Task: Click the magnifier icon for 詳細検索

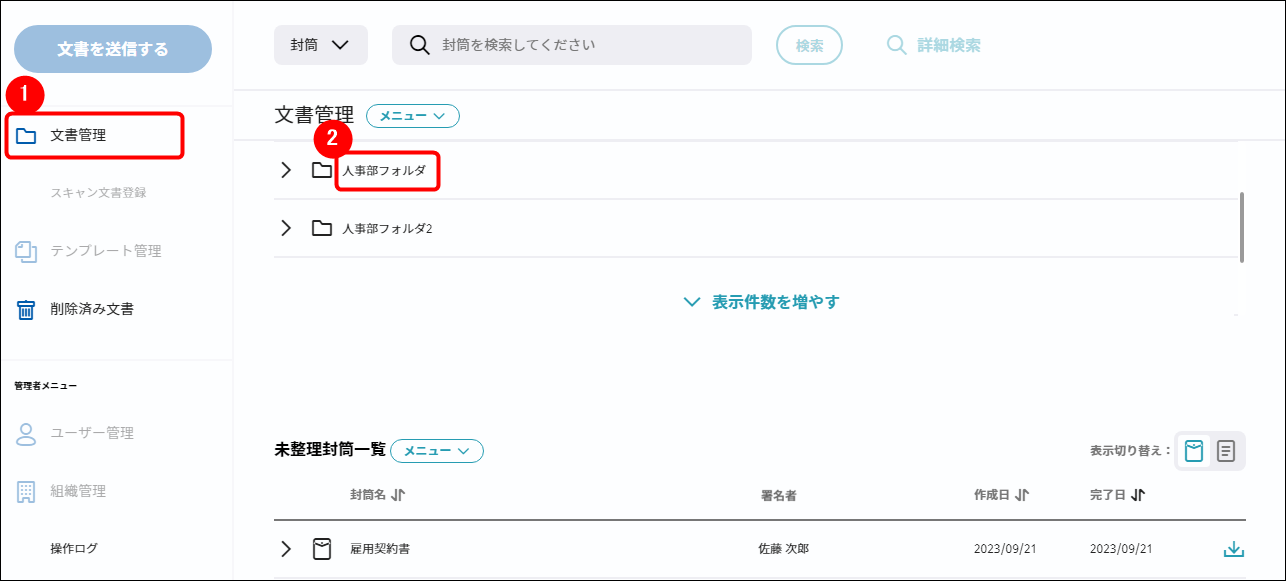Action: [897, 45]
